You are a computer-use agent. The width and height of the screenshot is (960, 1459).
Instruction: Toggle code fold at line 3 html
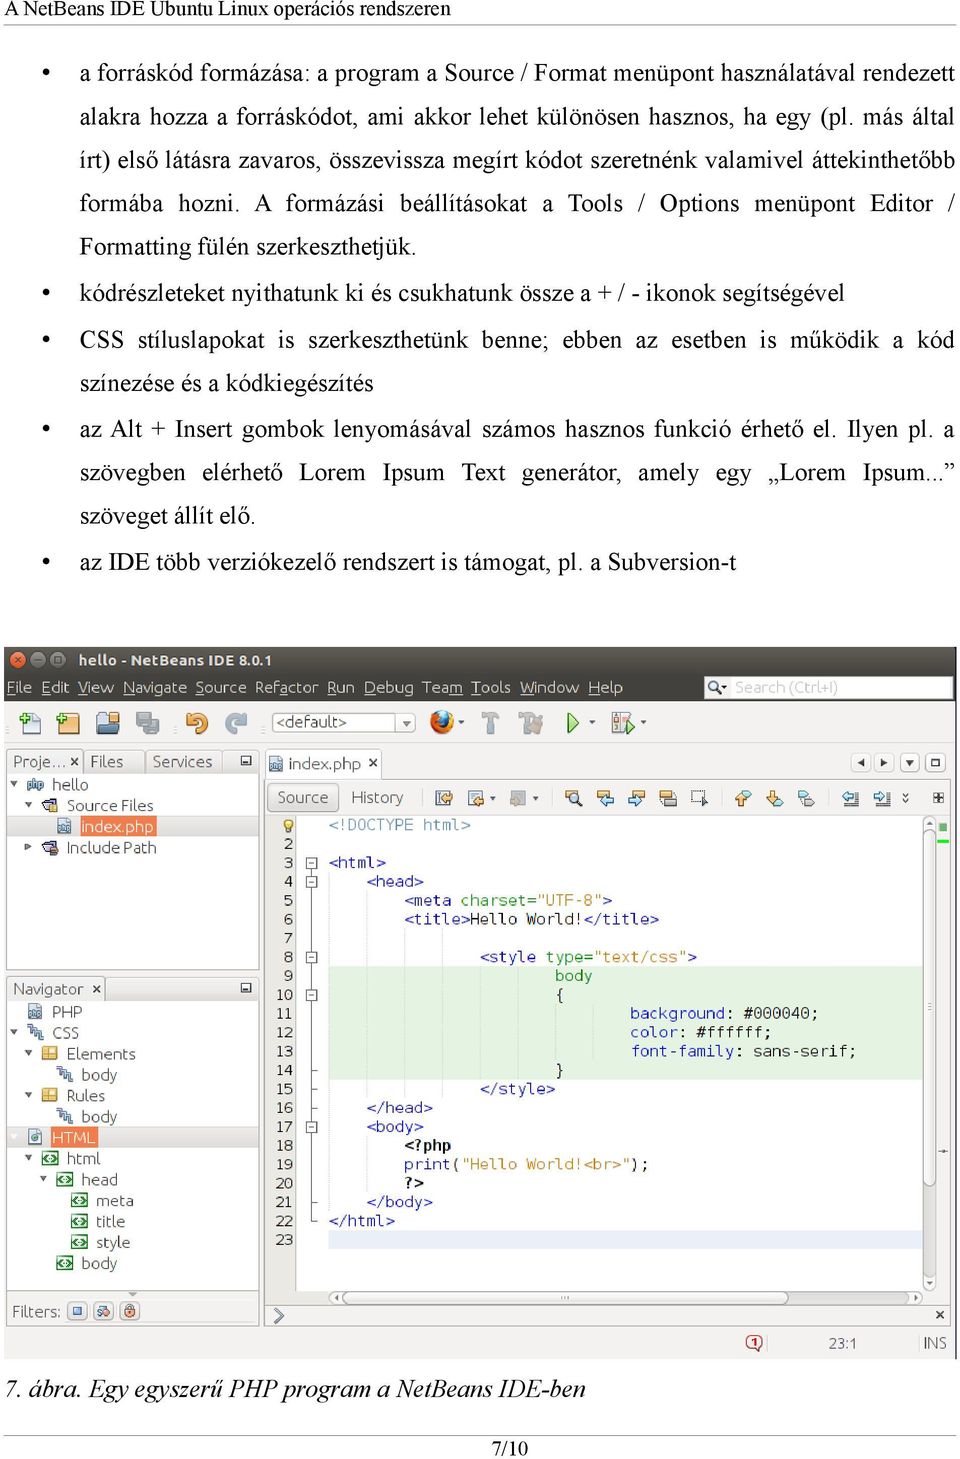(x=311, y=863)
